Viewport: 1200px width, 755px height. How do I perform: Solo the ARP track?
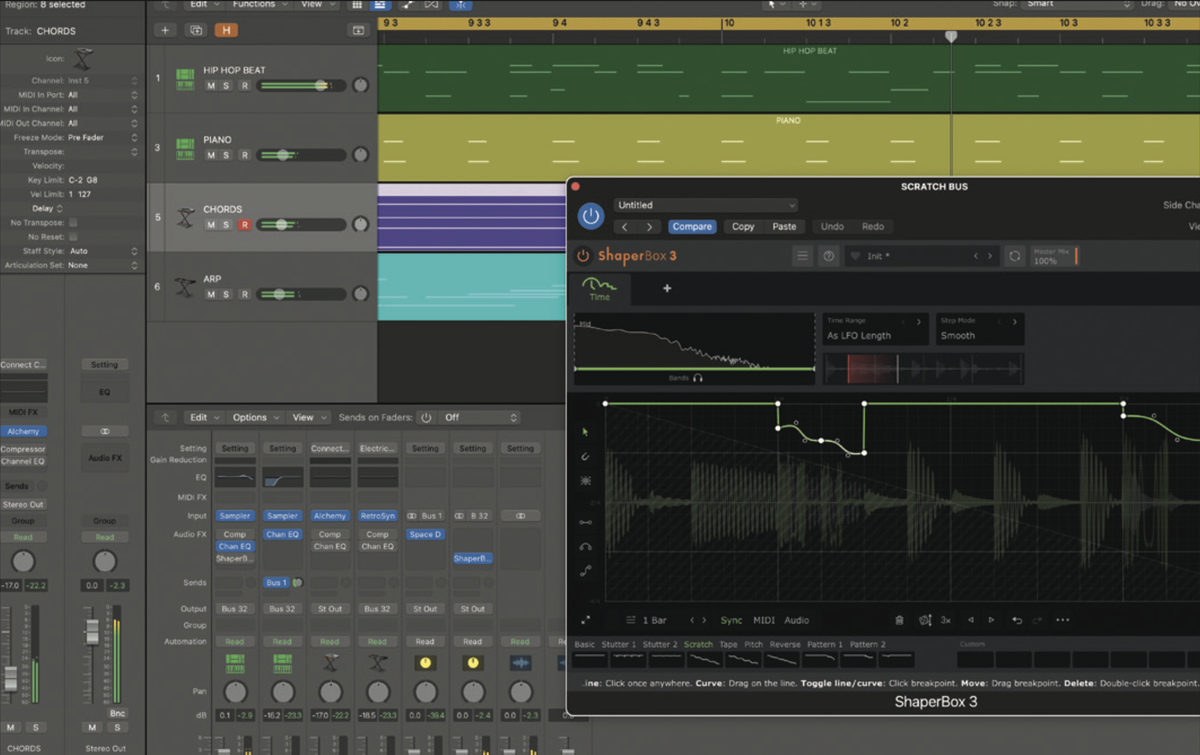228,294
